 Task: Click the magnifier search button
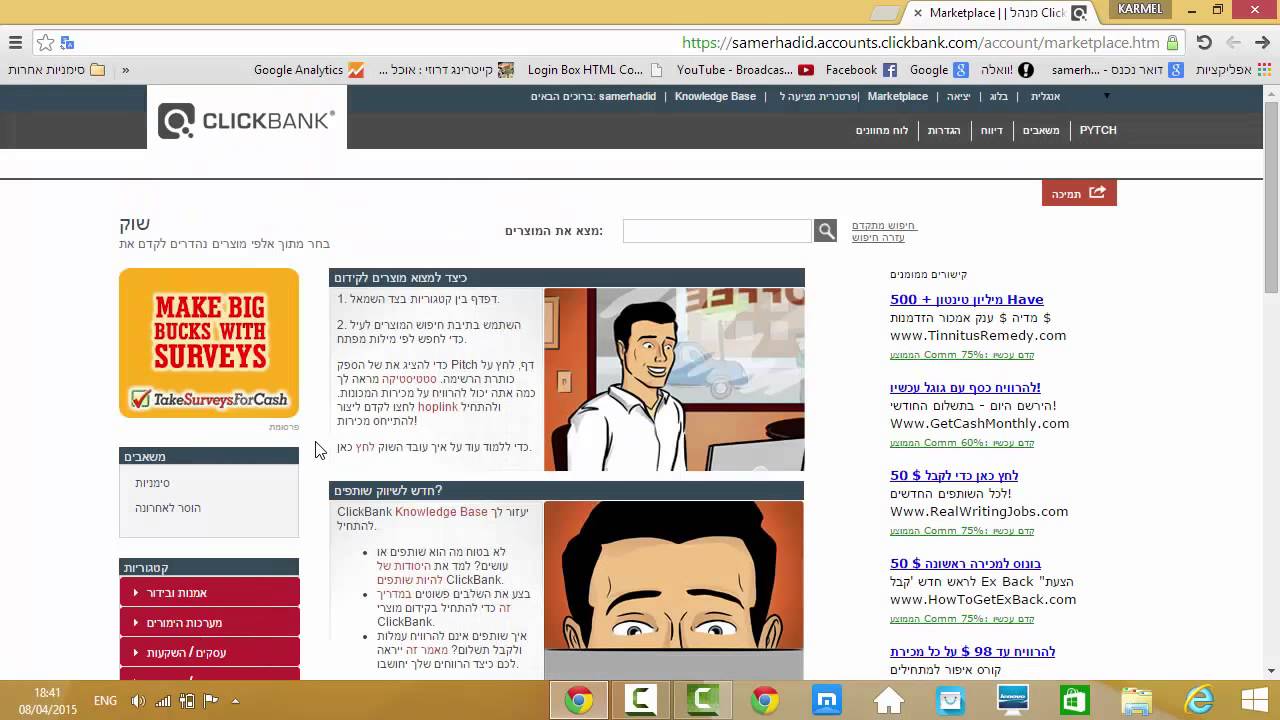[826, 231]
